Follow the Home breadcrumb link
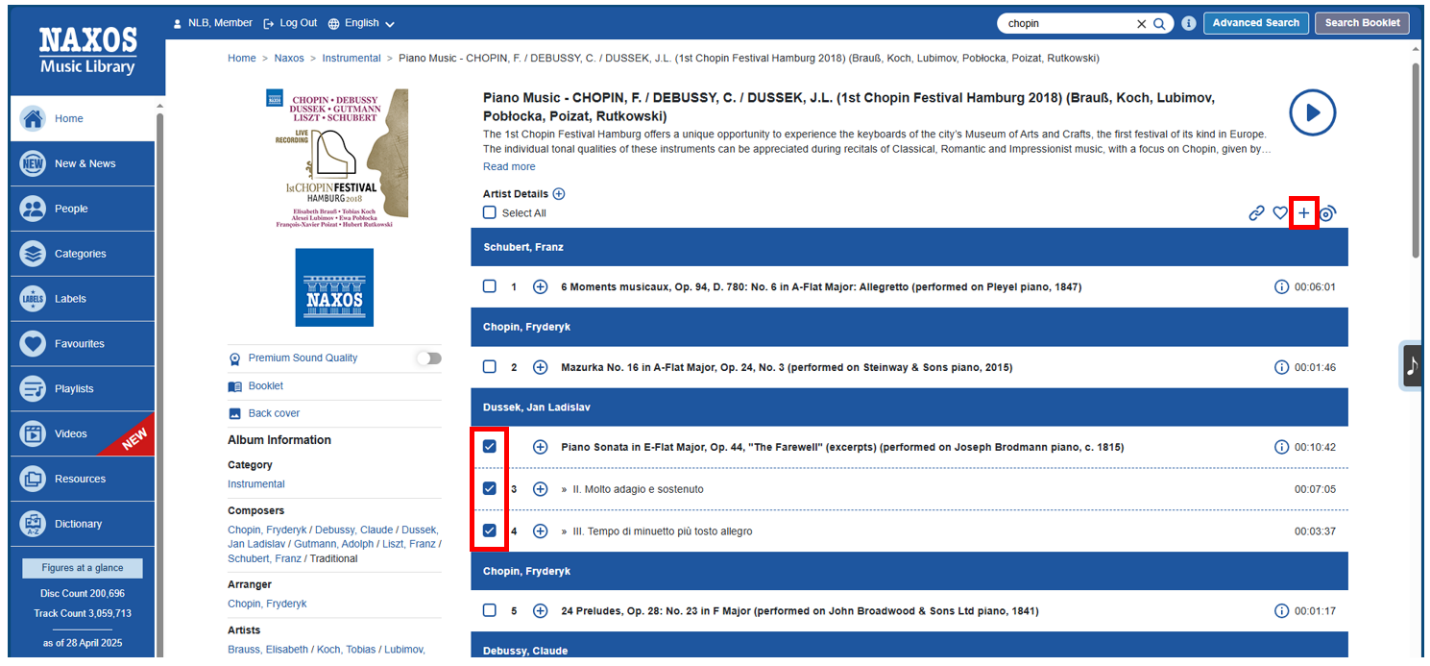The width and height of the screenshot is (1430, 666). click(x=242, y=58)
